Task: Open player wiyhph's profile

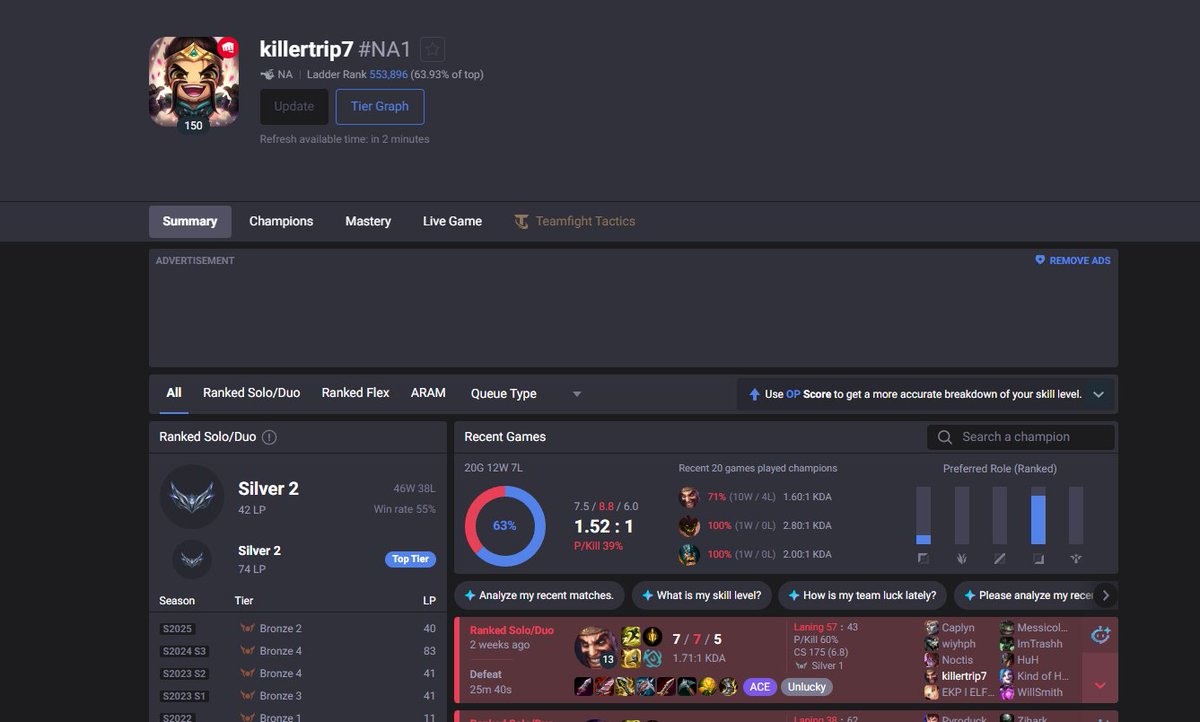Action: pyautogui.click(x=958, y=644)
